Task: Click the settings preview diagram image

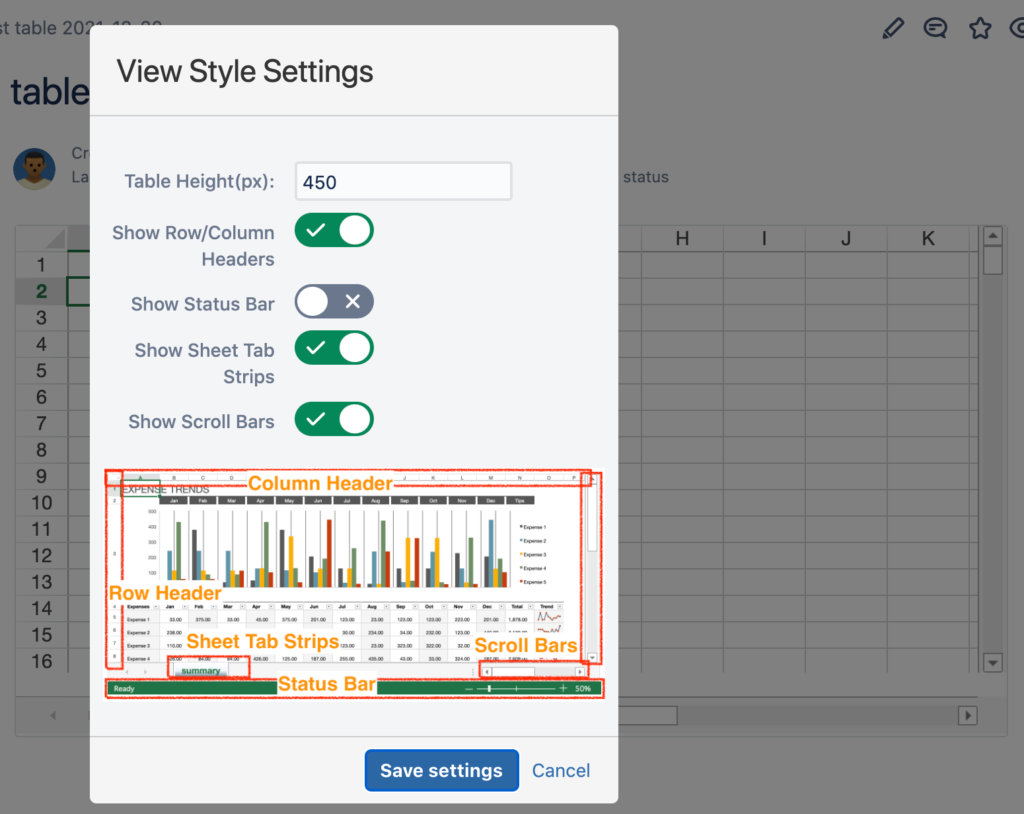Action: pyautogui.click(x=354, y=583)
